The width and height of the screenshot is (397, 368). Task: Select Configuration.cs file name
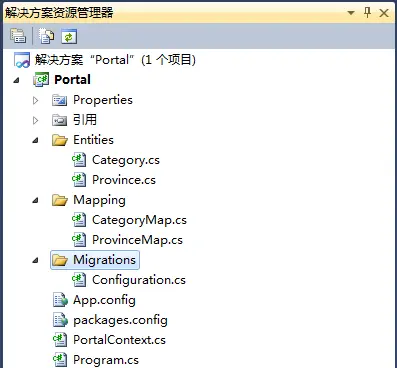(x=139, y=280)
